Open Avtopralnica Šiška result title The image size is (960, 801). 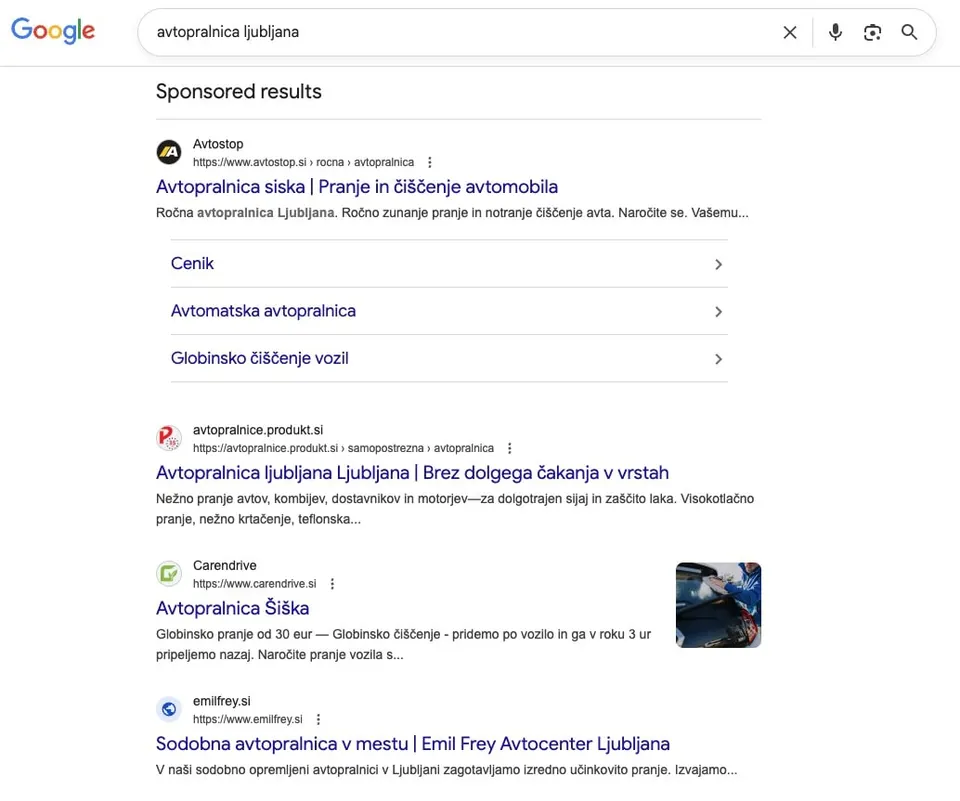pos(233,608)
